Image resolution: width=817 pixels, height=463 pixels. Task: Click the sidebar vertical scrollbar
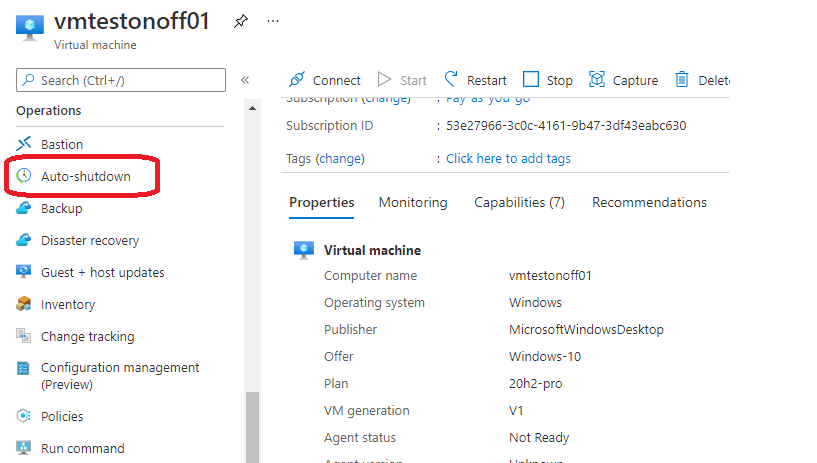click(252, 425)
